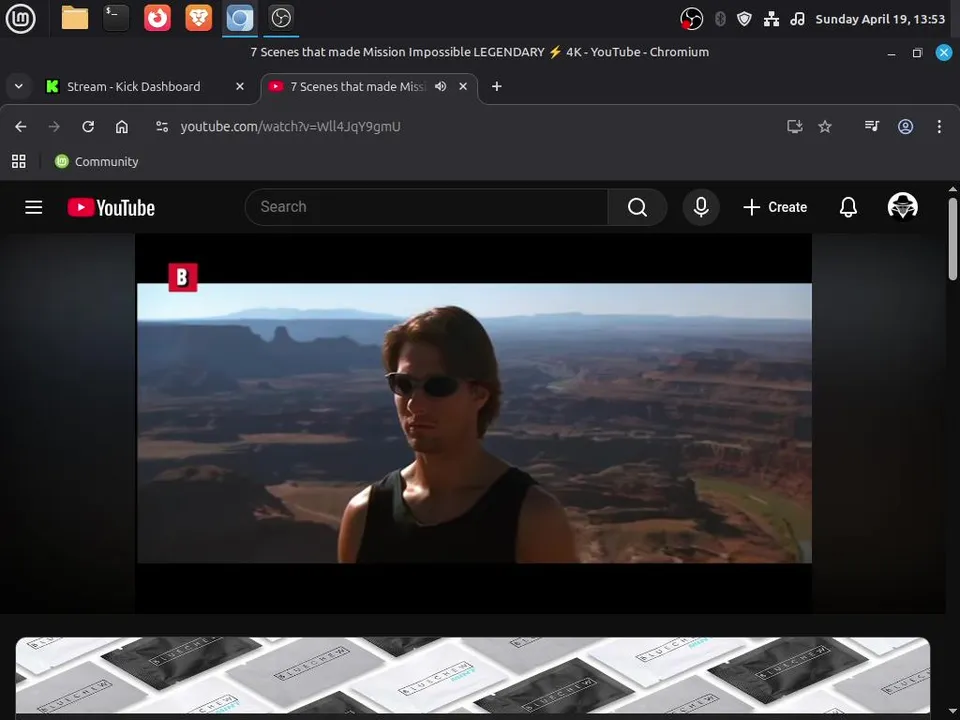Open the Bluetooth tray icon
Screen dimensions: 960x720
[720, 19]
